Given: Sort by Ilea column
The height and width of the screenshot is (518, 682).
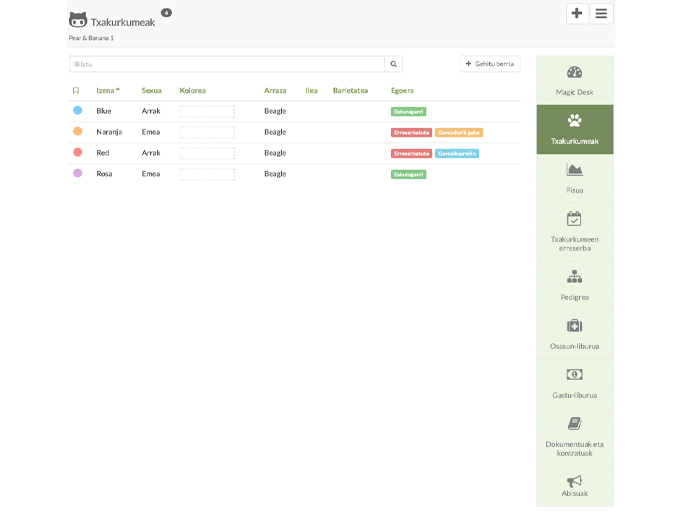Looking at the screenshot, I should (x=311, y=90).
